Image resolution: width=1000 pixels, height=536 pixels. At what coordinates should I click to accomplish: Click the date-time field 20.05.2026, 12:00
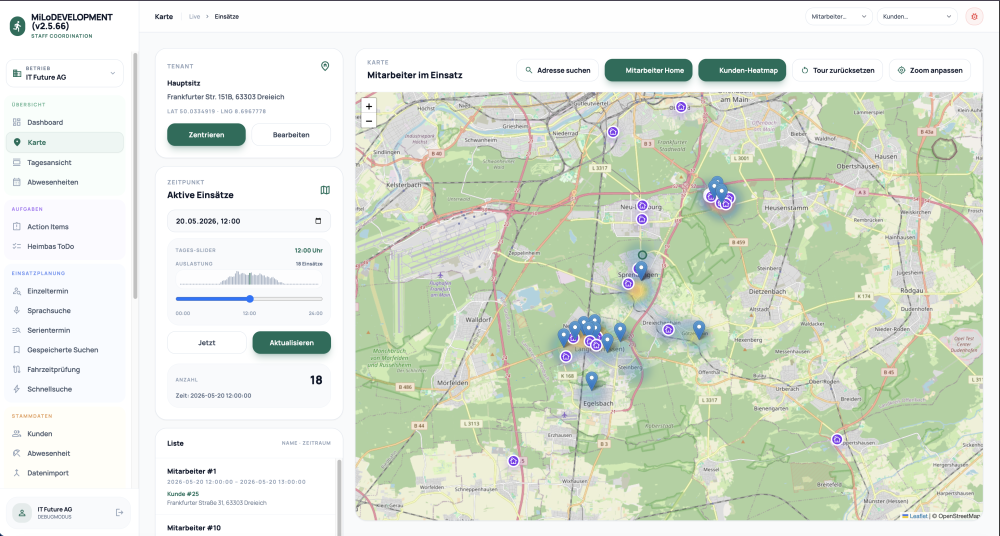[x=249, y=221]
